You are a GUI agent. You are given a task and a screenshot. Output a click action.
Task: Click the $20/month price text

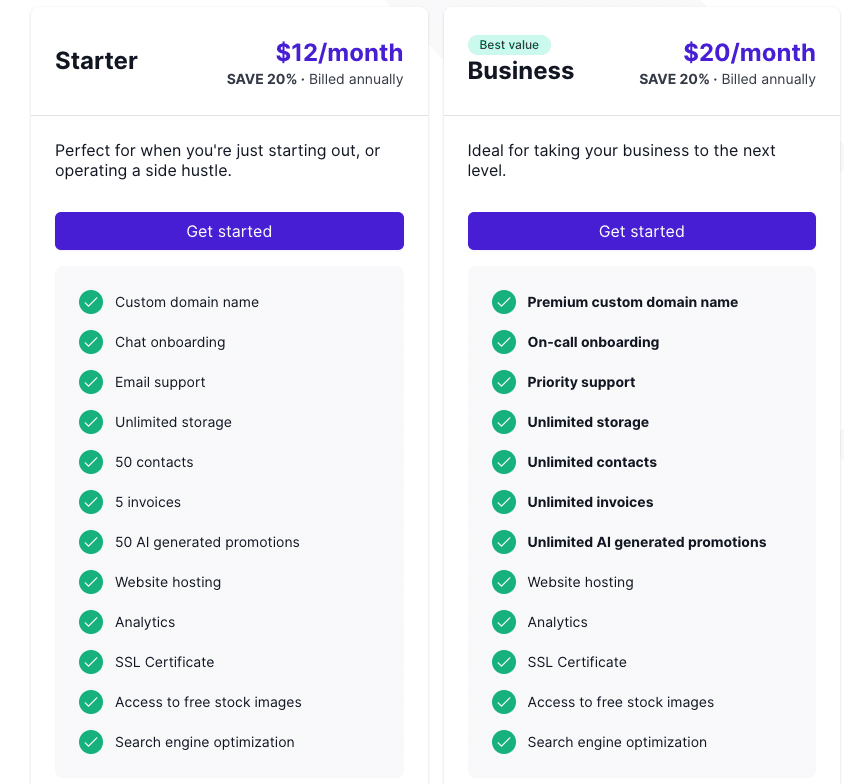click(x=749, y=53)
